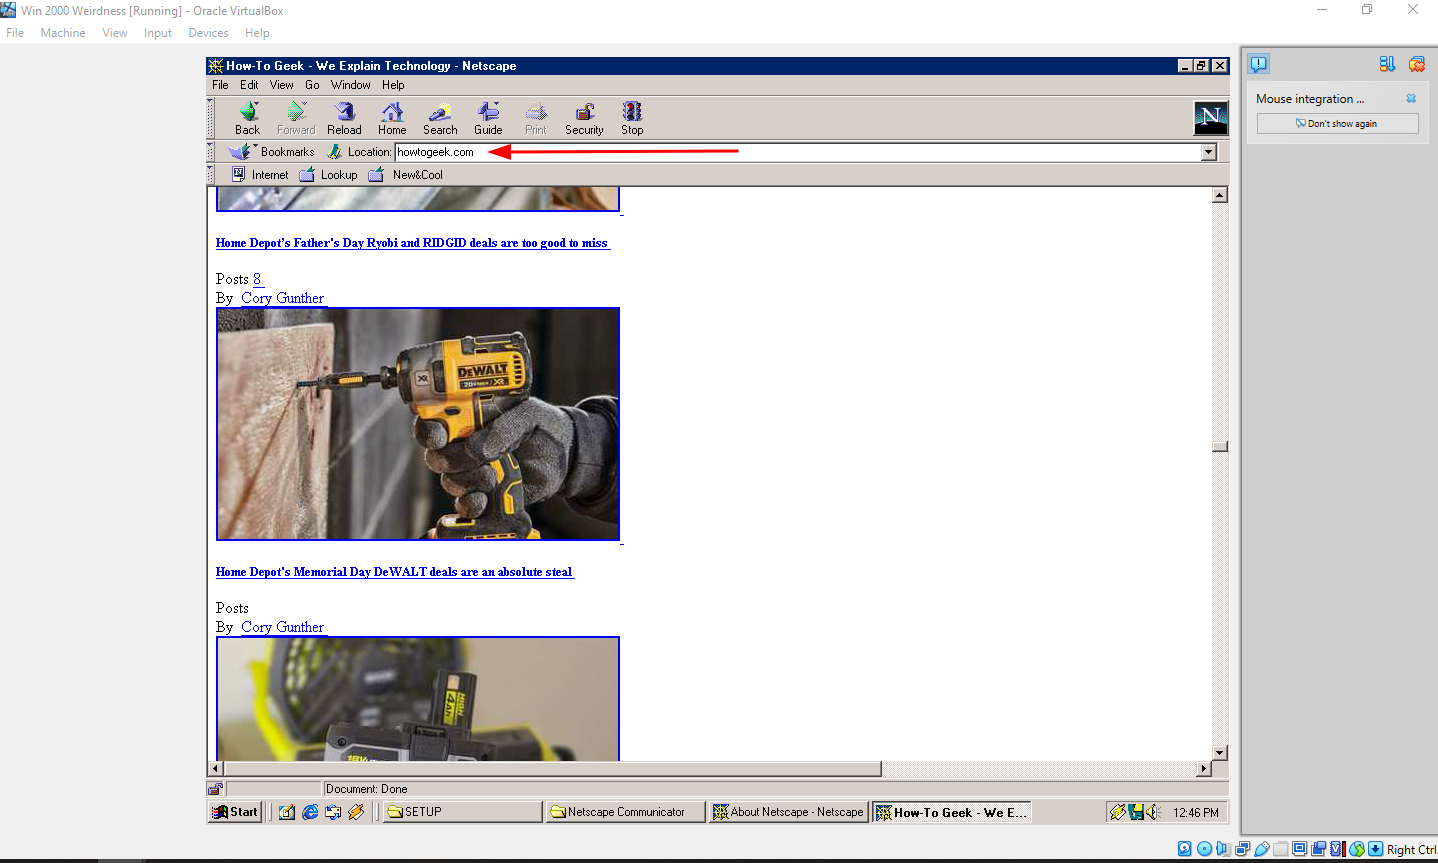This screenshot has width=1438, height=863.
Task: Open Netscape Search toolbar button
Action: pos(440,118)
